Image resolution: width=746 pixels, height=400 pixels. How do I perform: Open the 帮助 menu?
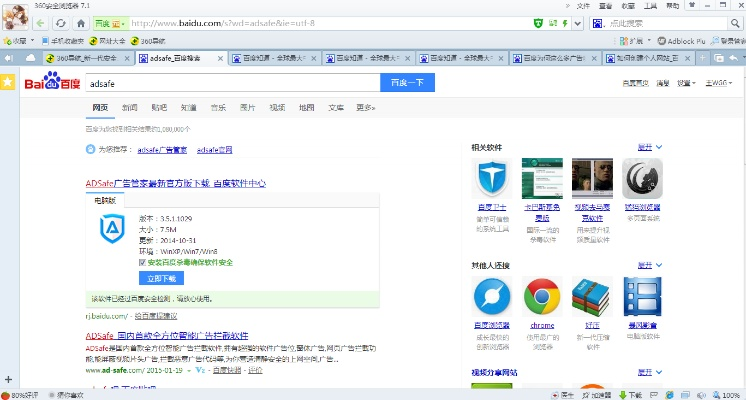point(672,6)
